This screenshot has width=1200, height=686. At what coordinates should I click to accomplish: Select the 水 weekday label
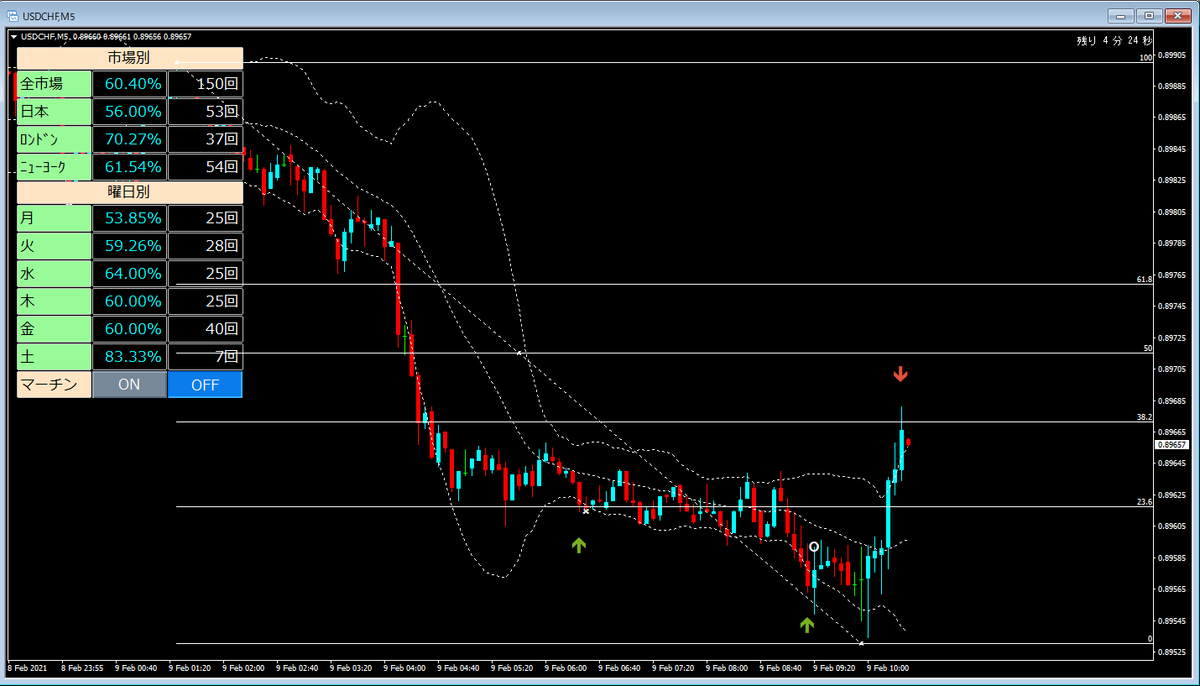[54, 273]
